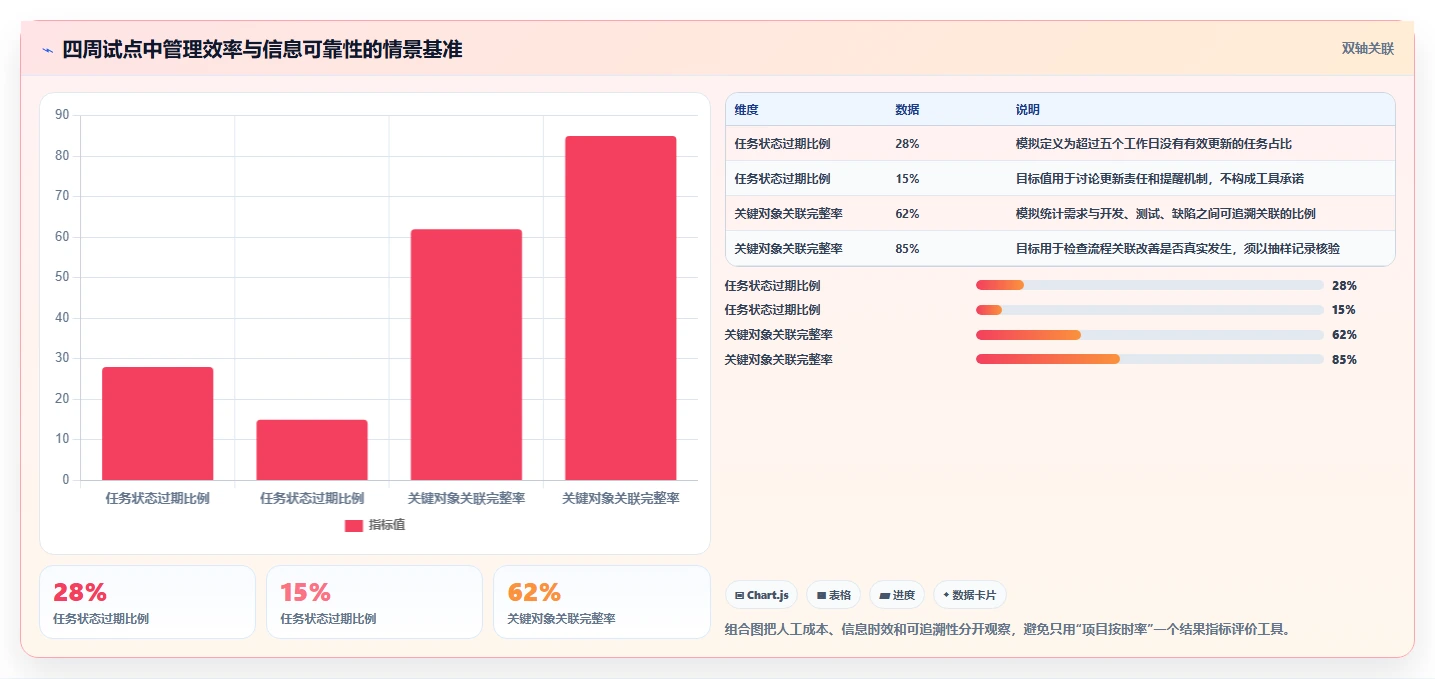Click the icon inside the Chart.js tag
The image size is (1435, 679).
coord(739,595)
